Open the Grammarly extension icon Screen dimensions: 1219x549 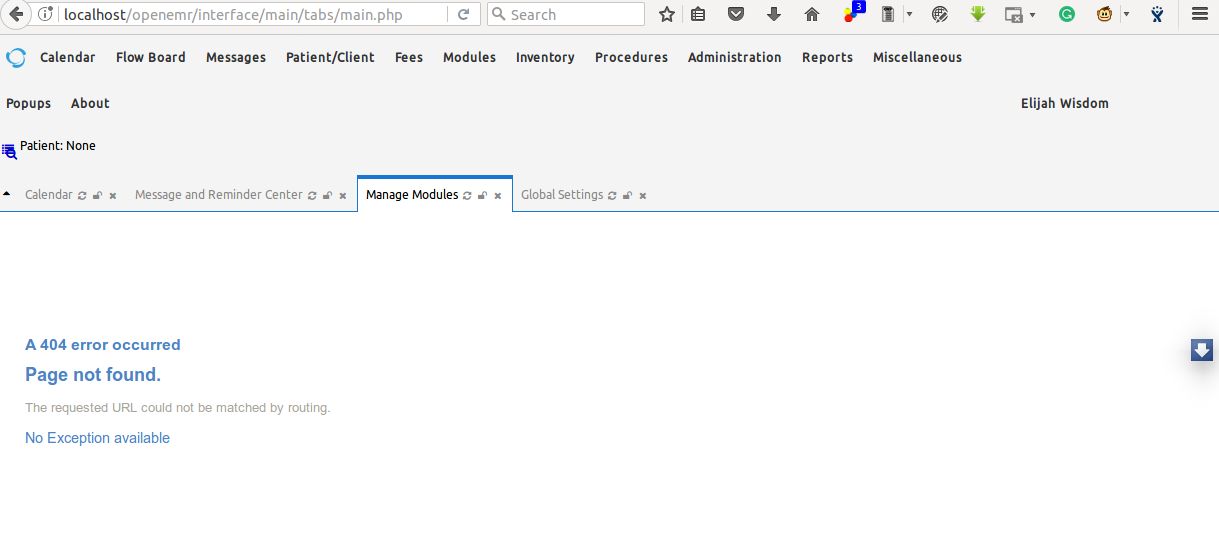(x=1067, y=14)
